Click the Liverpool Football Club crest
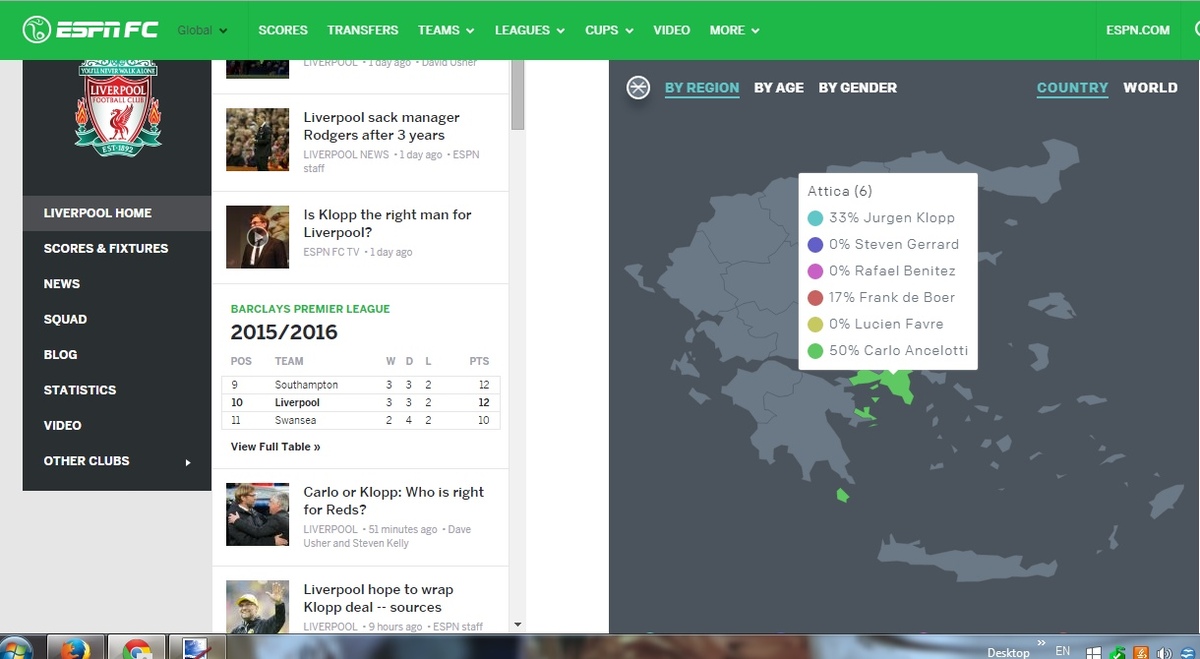Image resolution: width=1200 pixels, height=659 pixels. click(x=118, y=108)
